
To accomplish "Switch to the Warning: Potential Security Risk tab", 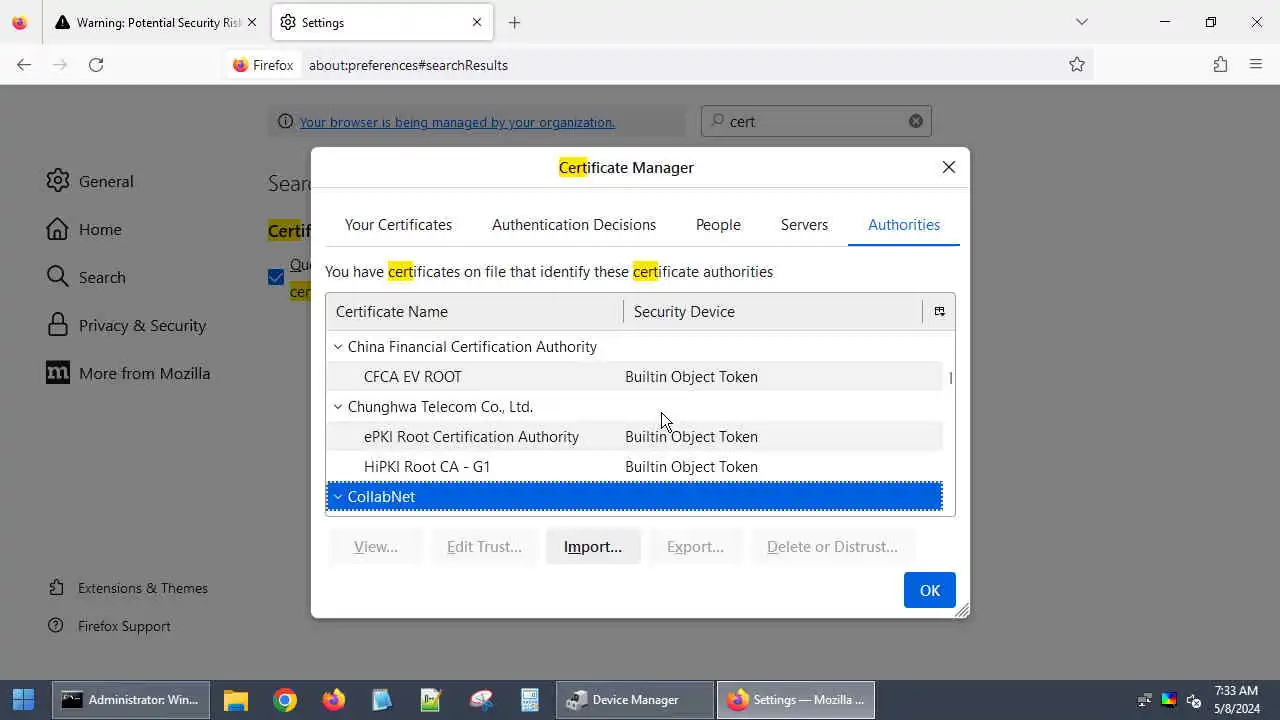I will pos(156,22).
